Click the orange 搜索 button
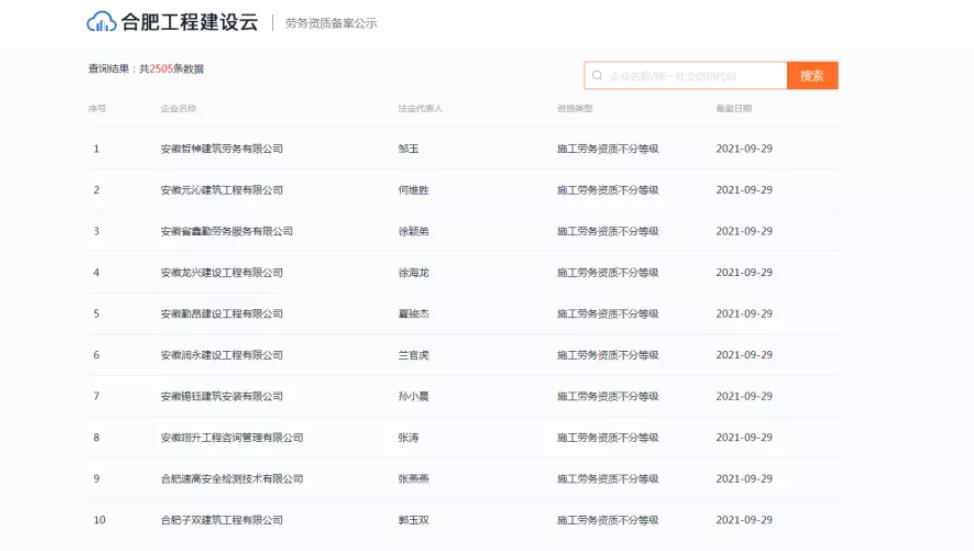974x551 pixels. click(812, 76)
